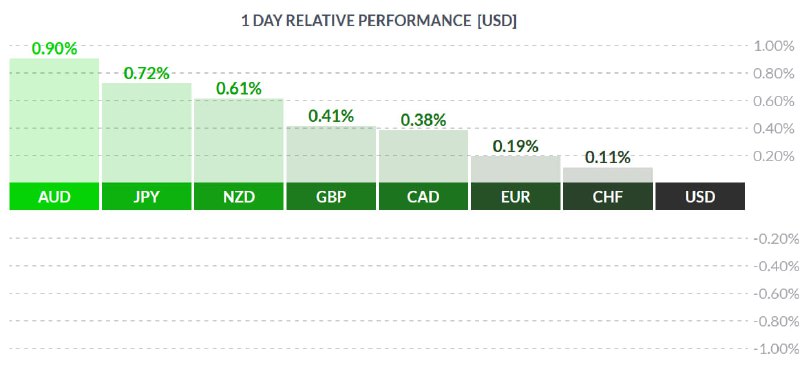Select the CAD currency label
800x365 pixels.
[423, 197]
